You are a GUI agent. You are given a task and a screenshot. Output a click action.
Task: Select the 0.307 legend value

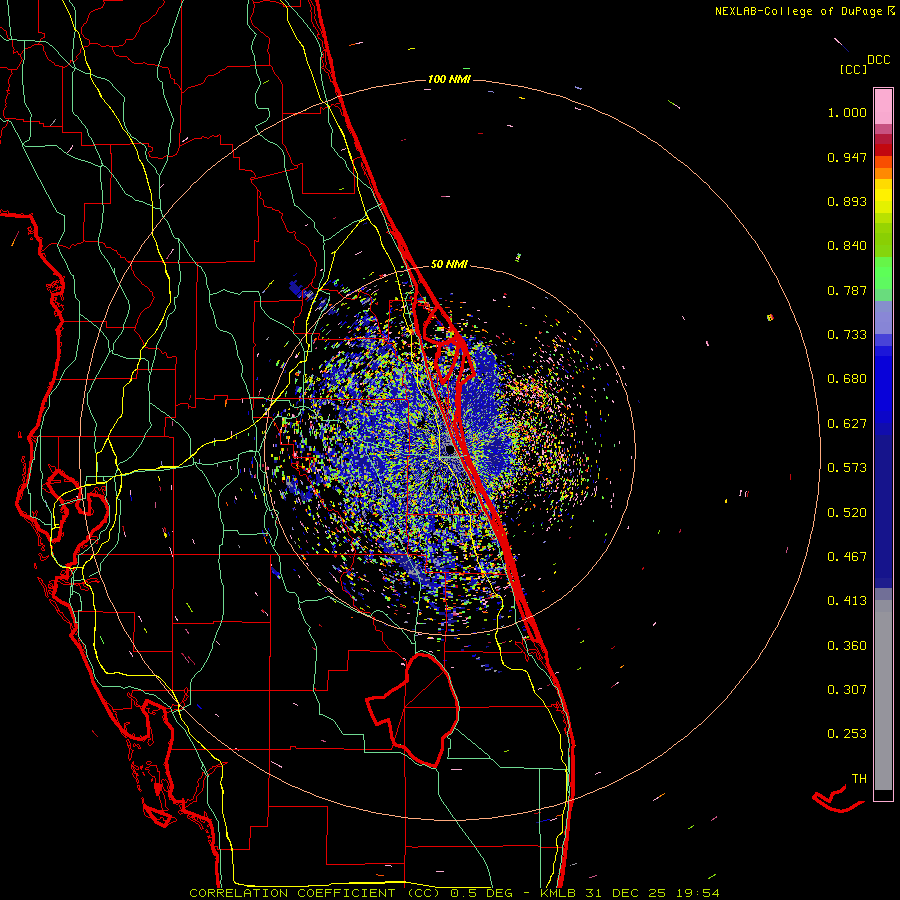point(847,690)
